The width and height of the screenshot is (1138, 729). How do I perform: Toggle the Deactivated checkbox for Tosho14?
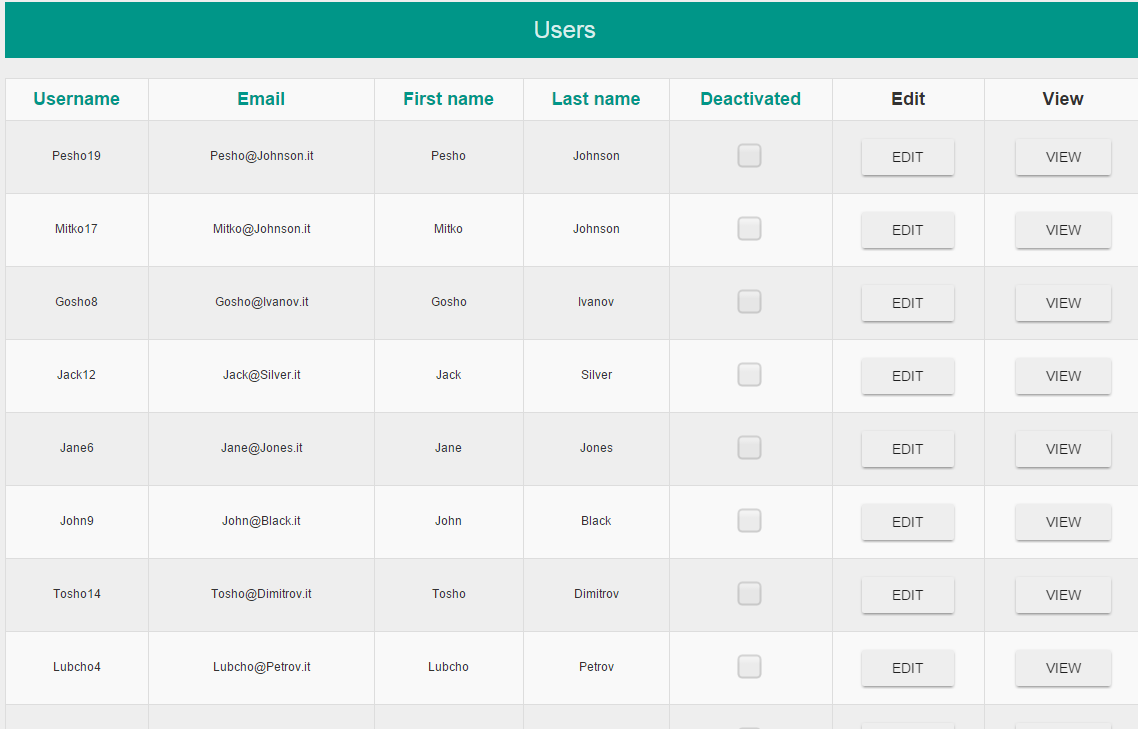point(749,594)
